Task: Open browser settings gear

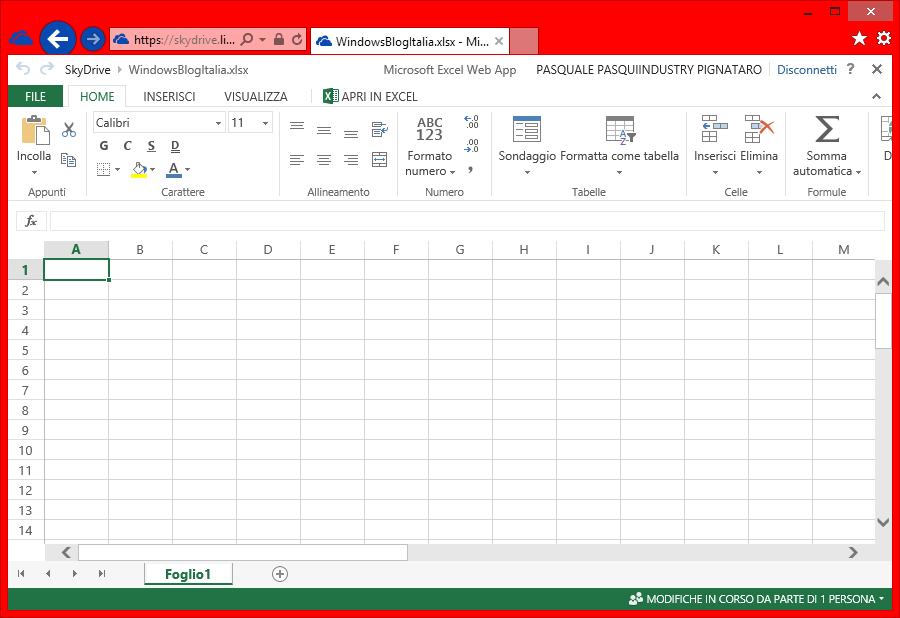Action: [x=884, y=38]
